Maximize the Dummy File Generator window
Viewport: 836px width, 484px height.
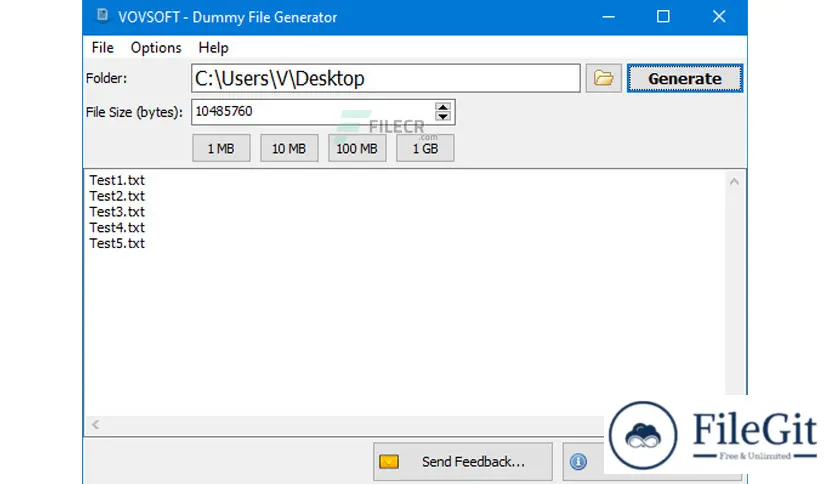(x=663, y=17)
